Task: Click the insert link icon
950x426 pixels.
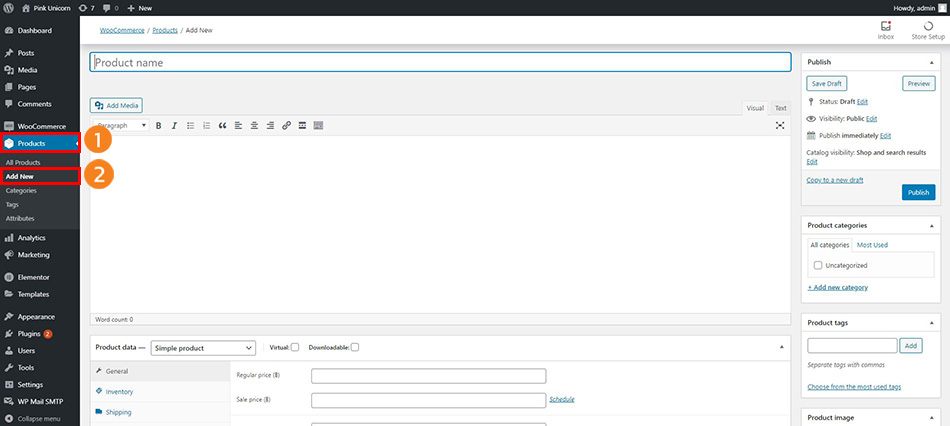Action: 286,126
